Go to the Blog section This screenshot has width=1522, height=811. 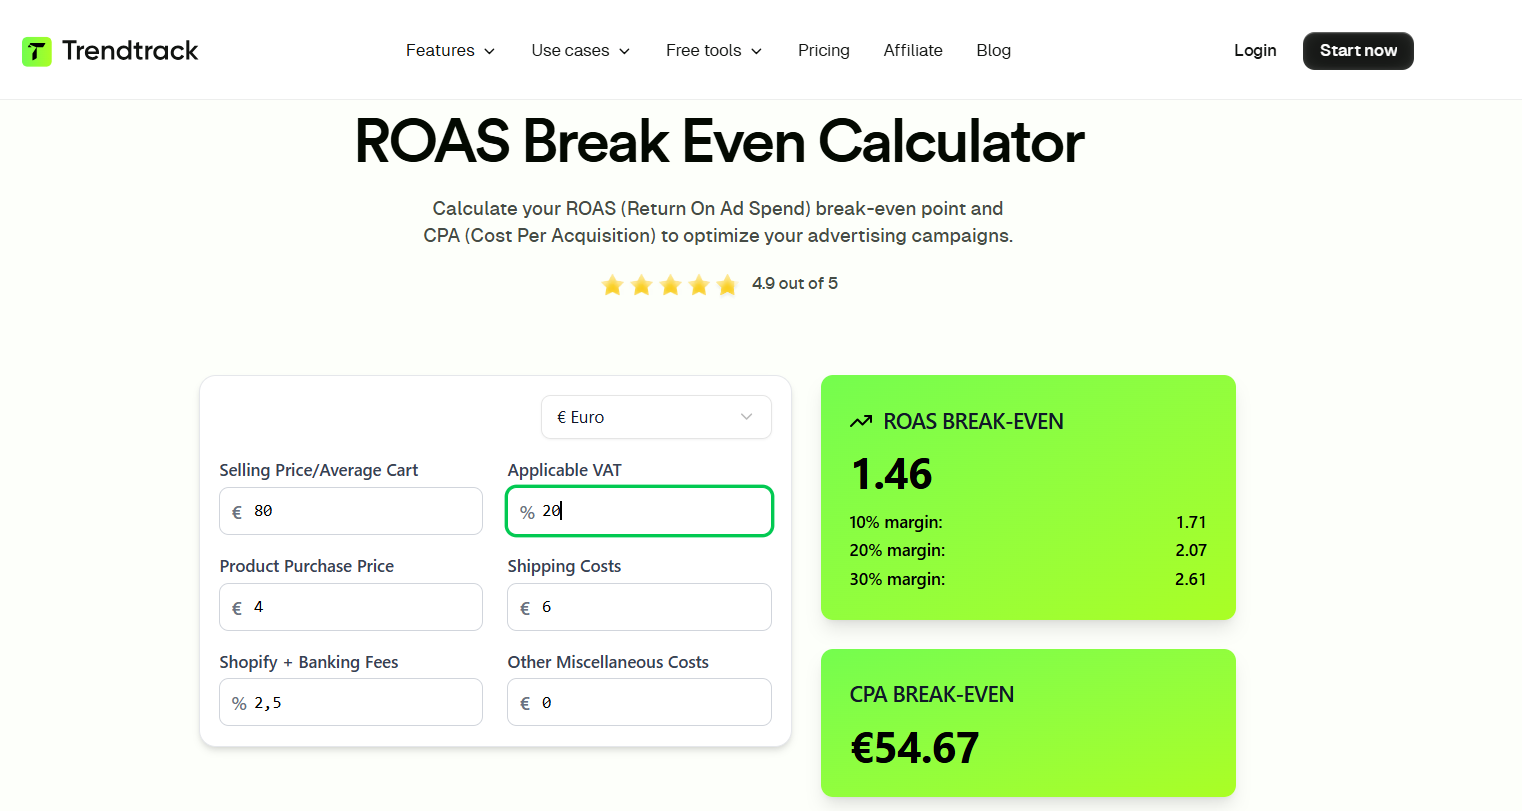[x=993, y=50]
